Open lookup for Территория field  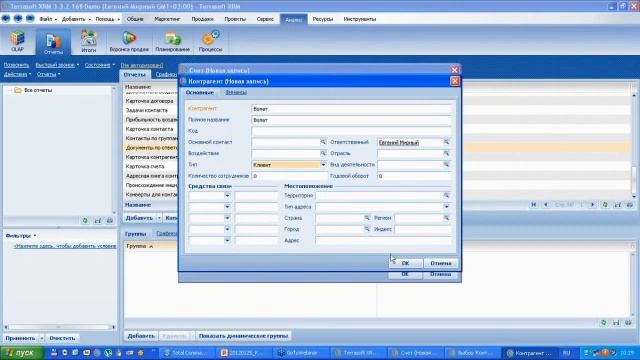446,196
